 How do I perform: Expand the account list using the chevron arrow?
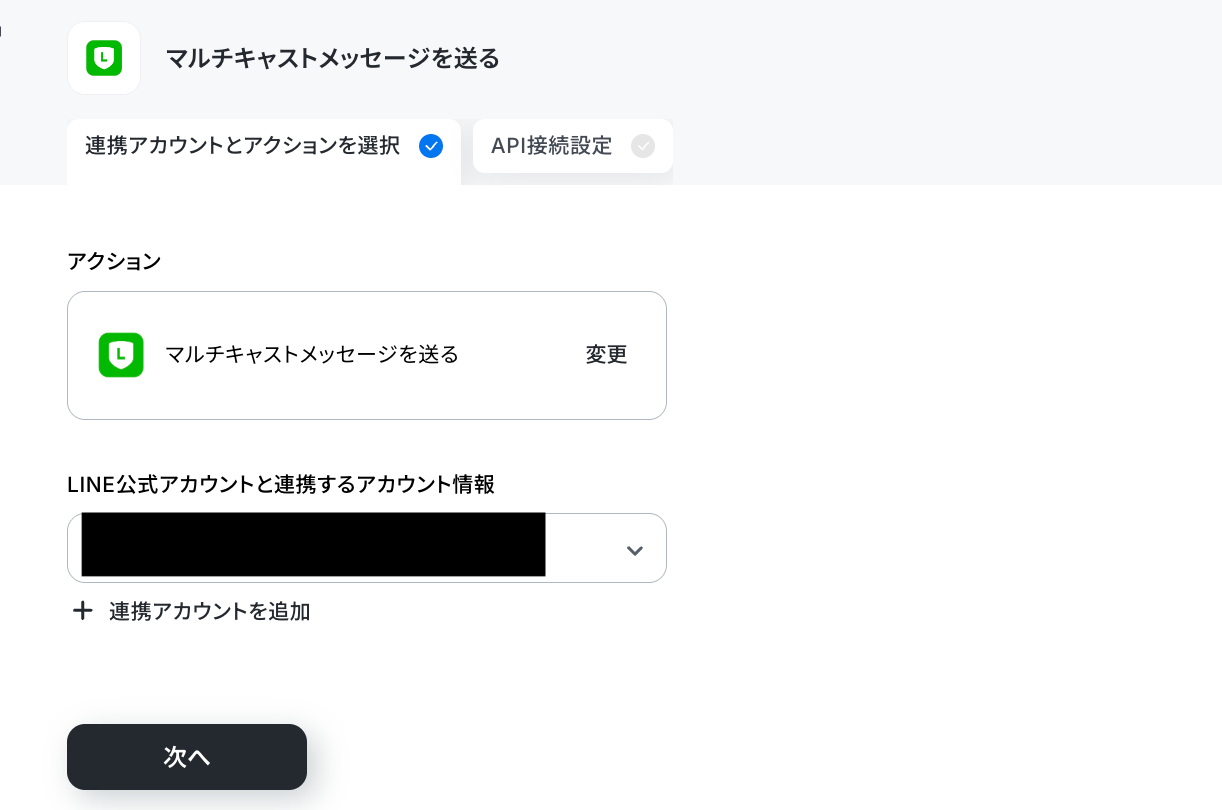point(634,551)
